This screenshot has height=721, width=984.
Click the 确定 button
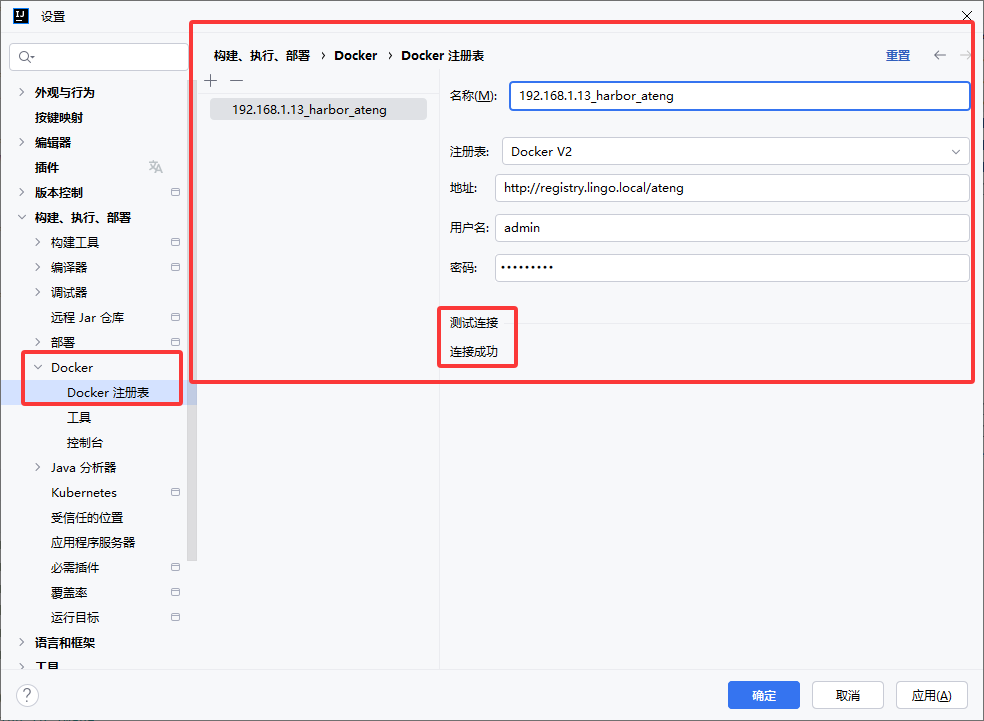[763, 695]
